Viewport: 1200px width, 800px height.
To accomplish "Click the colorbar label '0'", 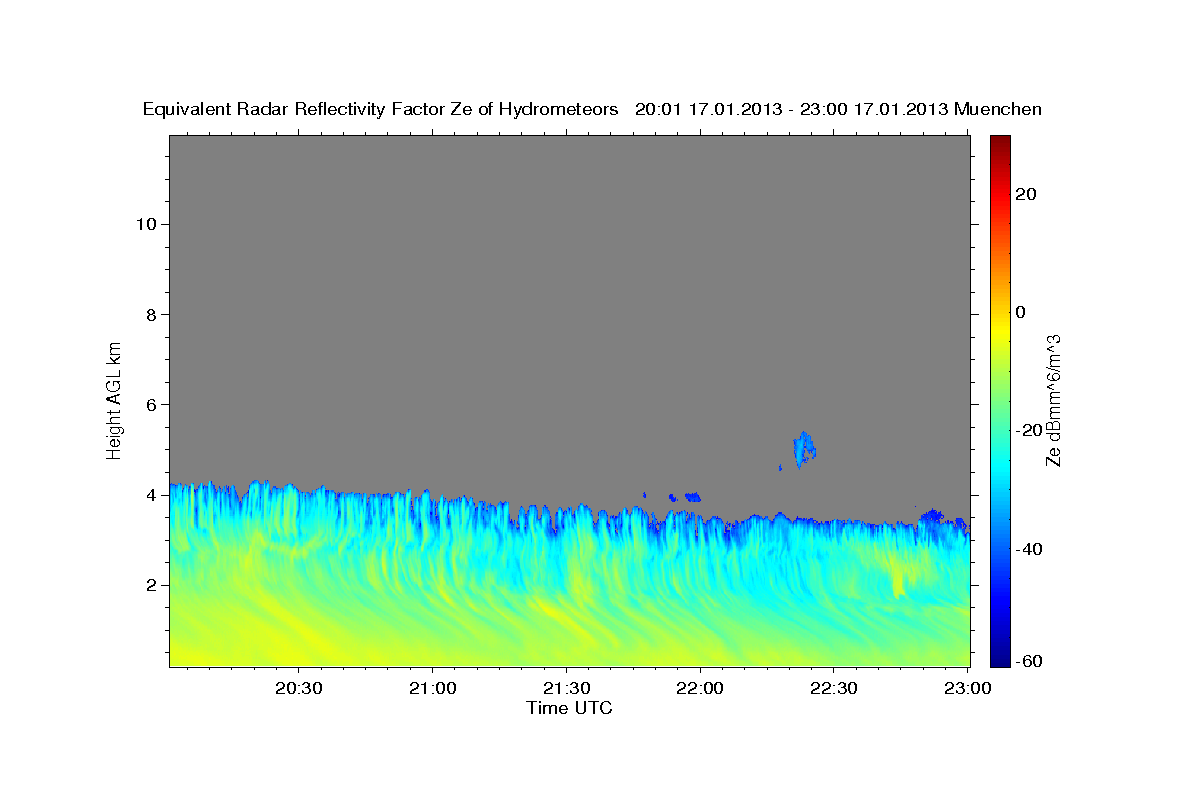I will point(1021,312).
